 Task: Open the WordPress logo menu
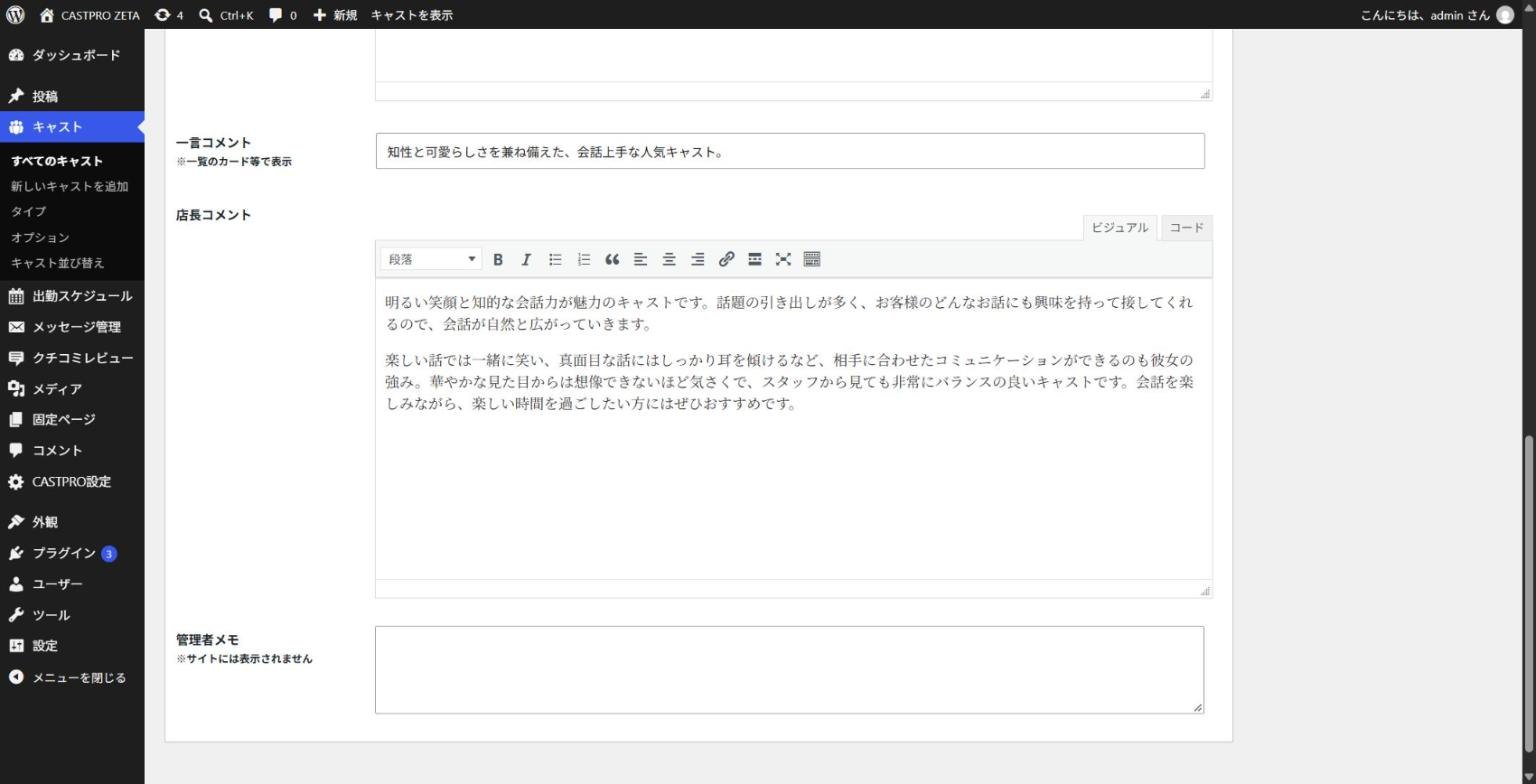[15, 15]
